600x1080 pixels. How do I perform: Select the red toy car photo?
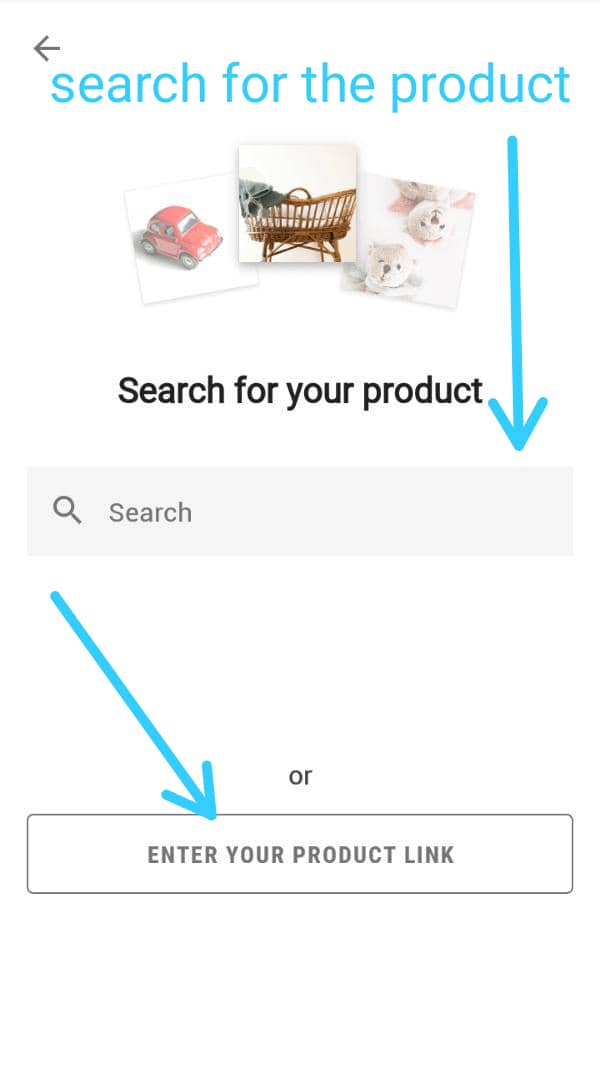pos(189,238)
